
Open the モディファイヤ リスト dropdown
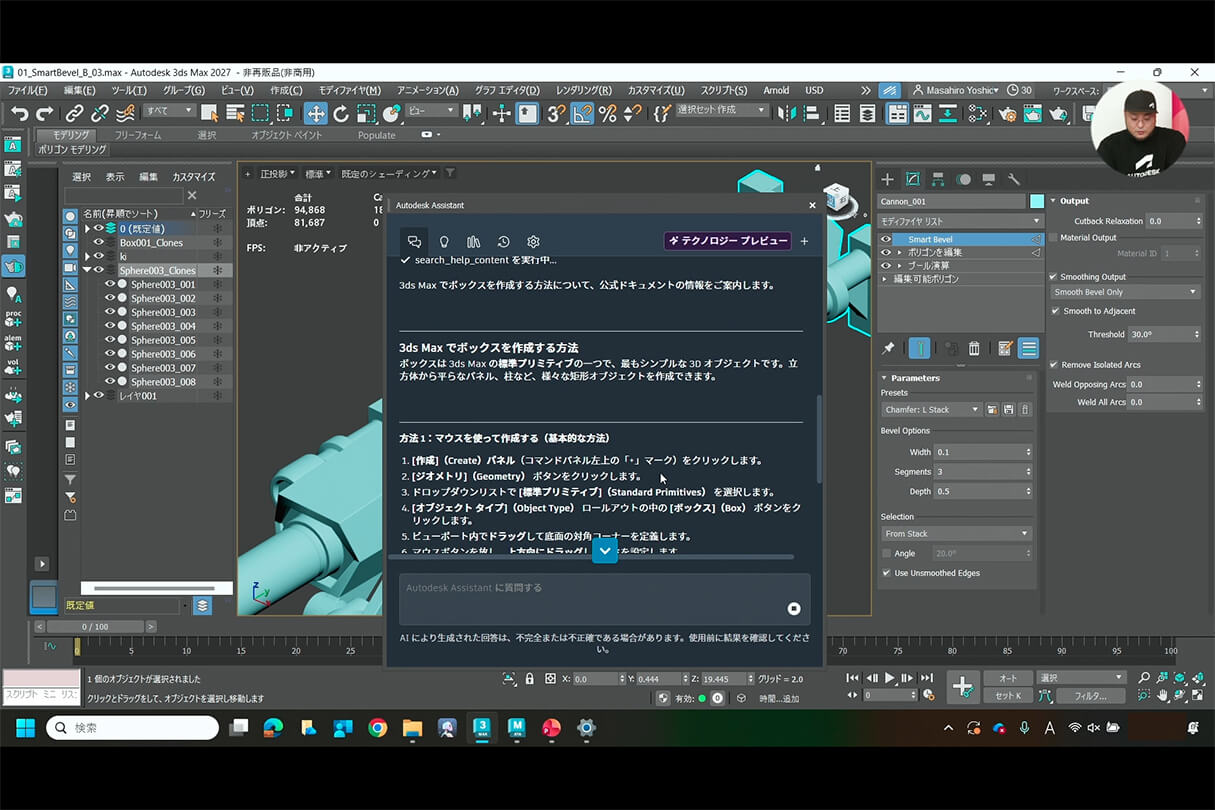coord(960,221)
